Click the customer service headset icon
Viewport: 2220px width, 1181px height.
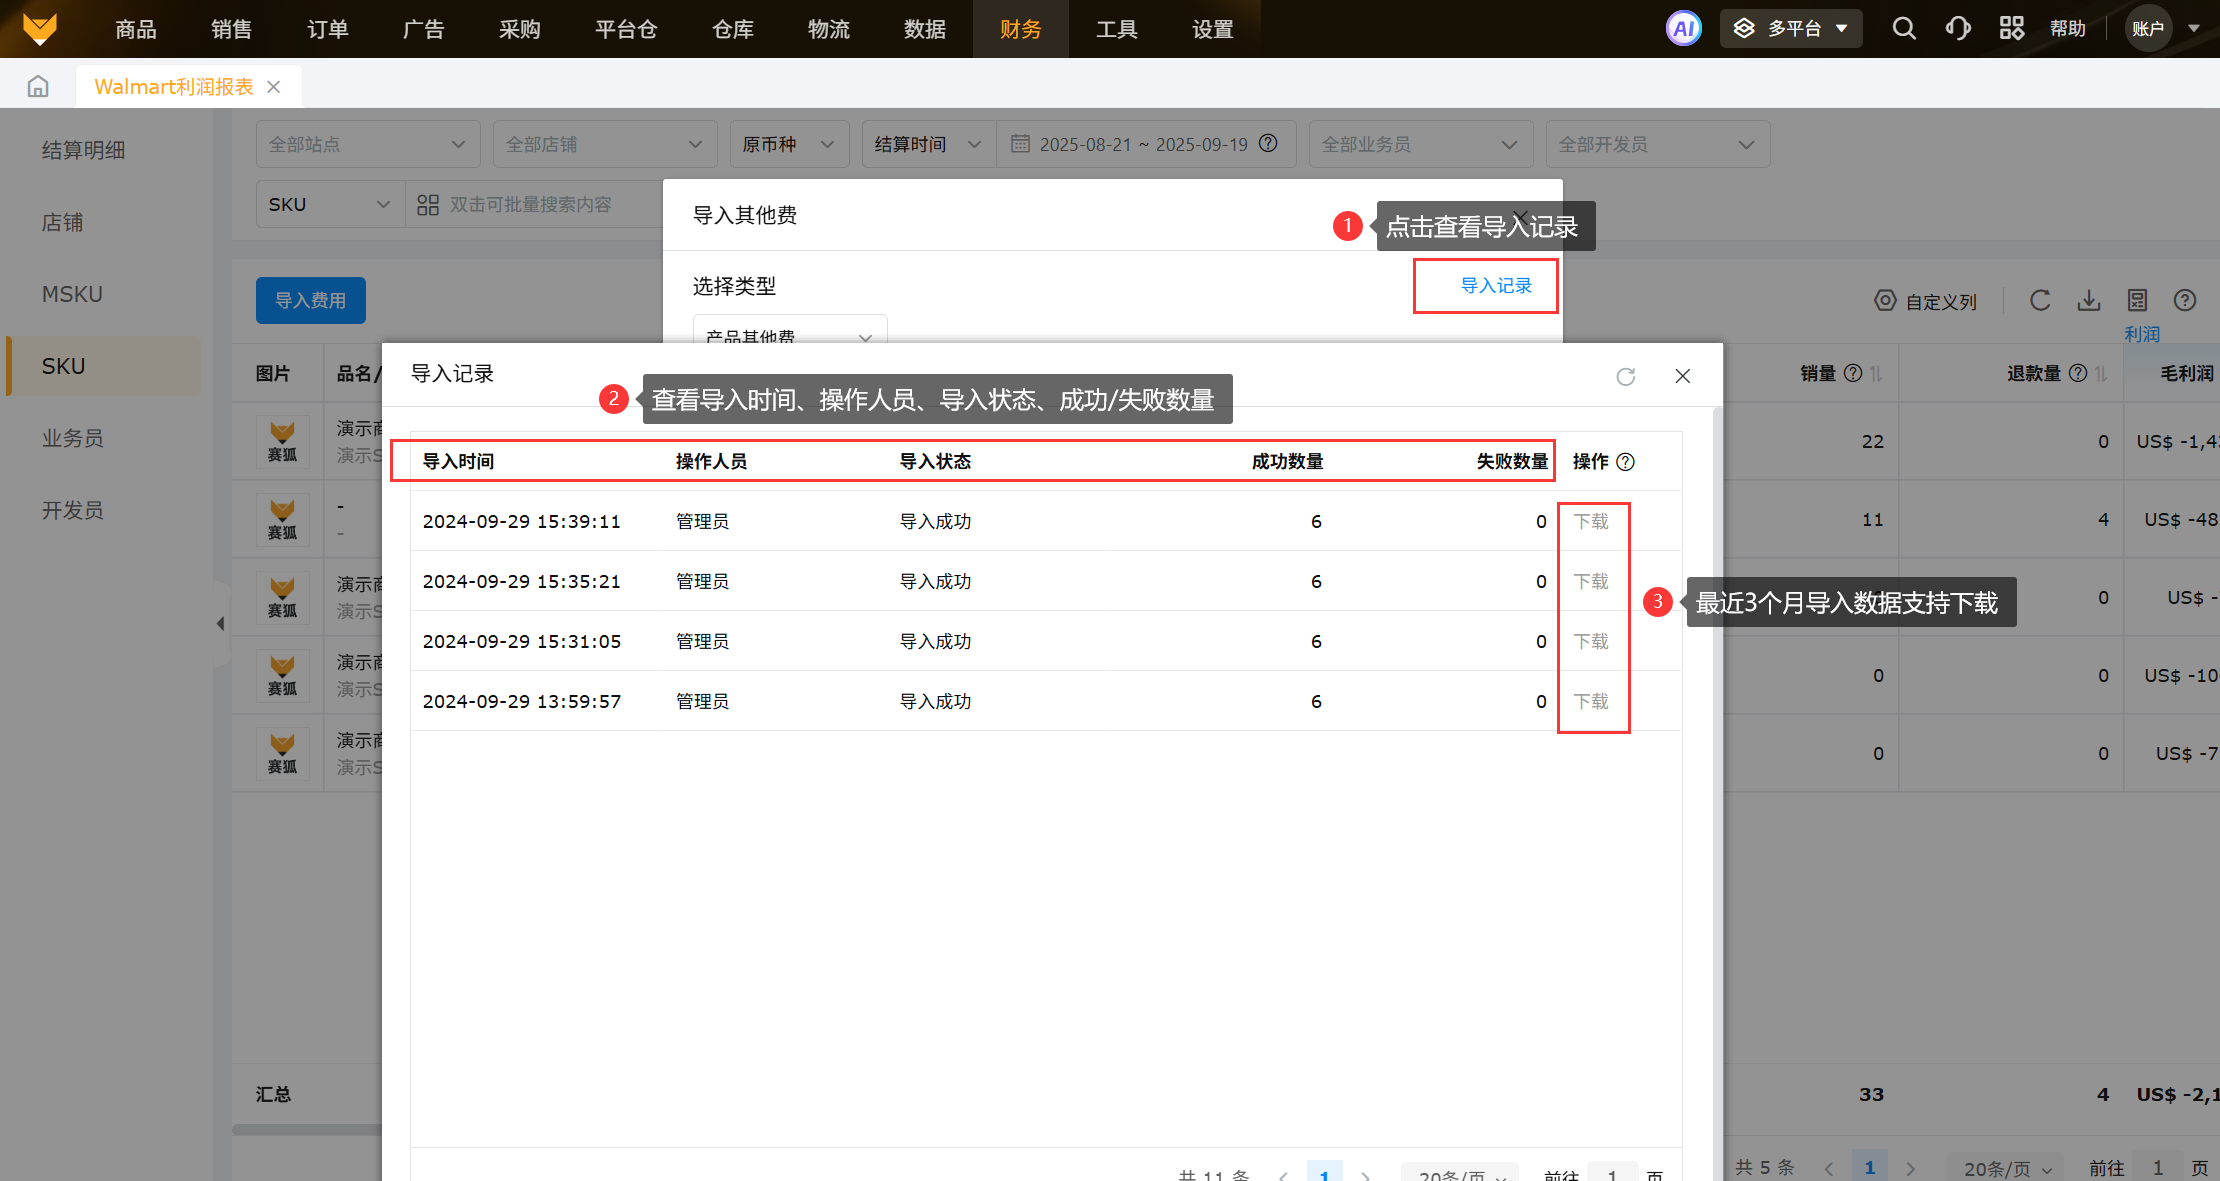tap(1958, 28)
